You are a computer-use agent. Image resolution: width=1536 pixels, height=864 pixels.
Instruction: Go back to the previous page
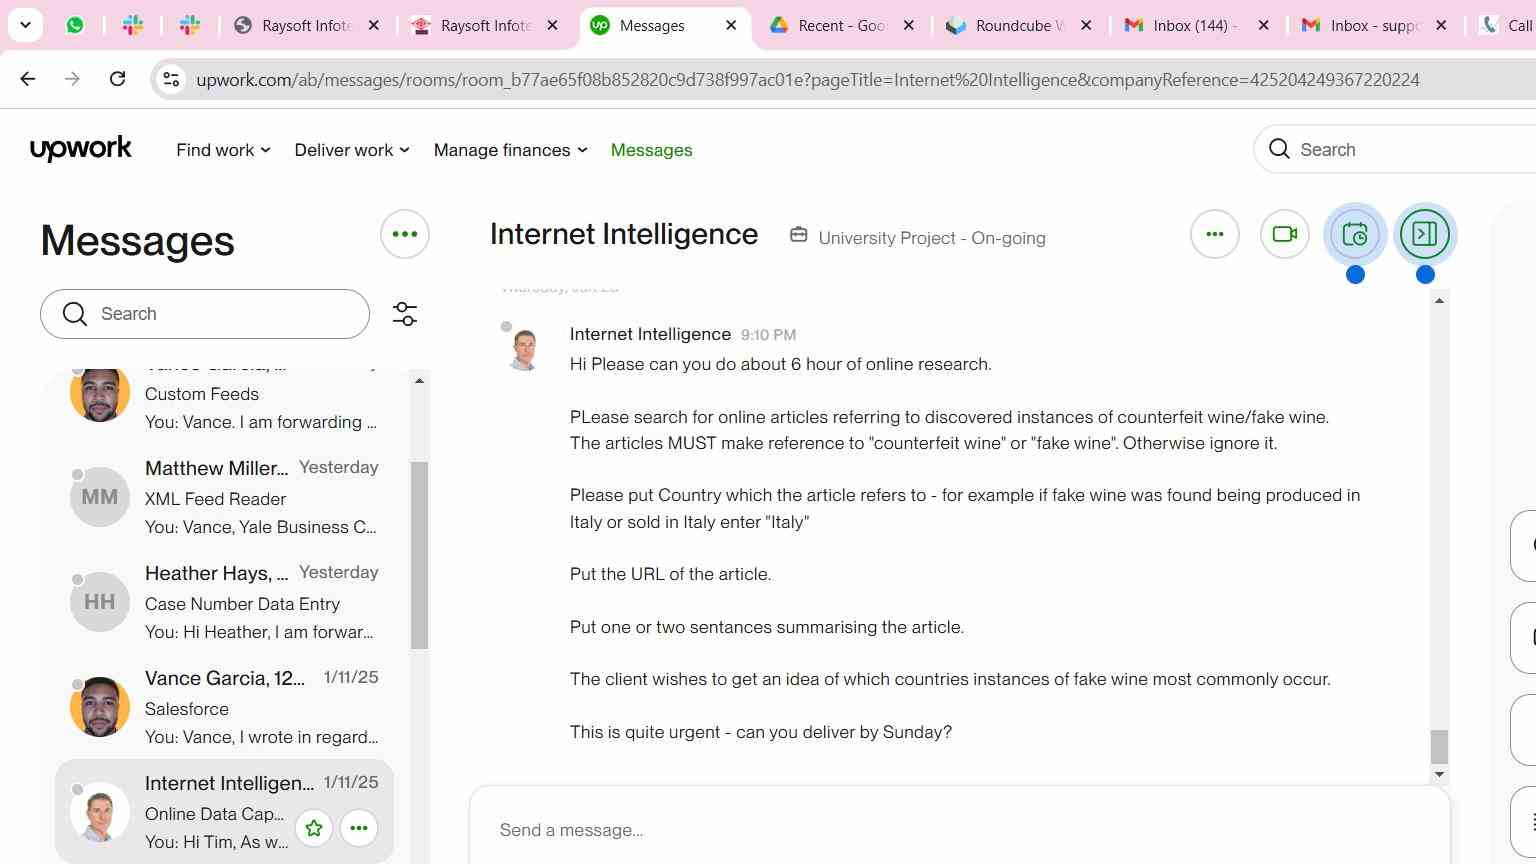click(28, 79)
